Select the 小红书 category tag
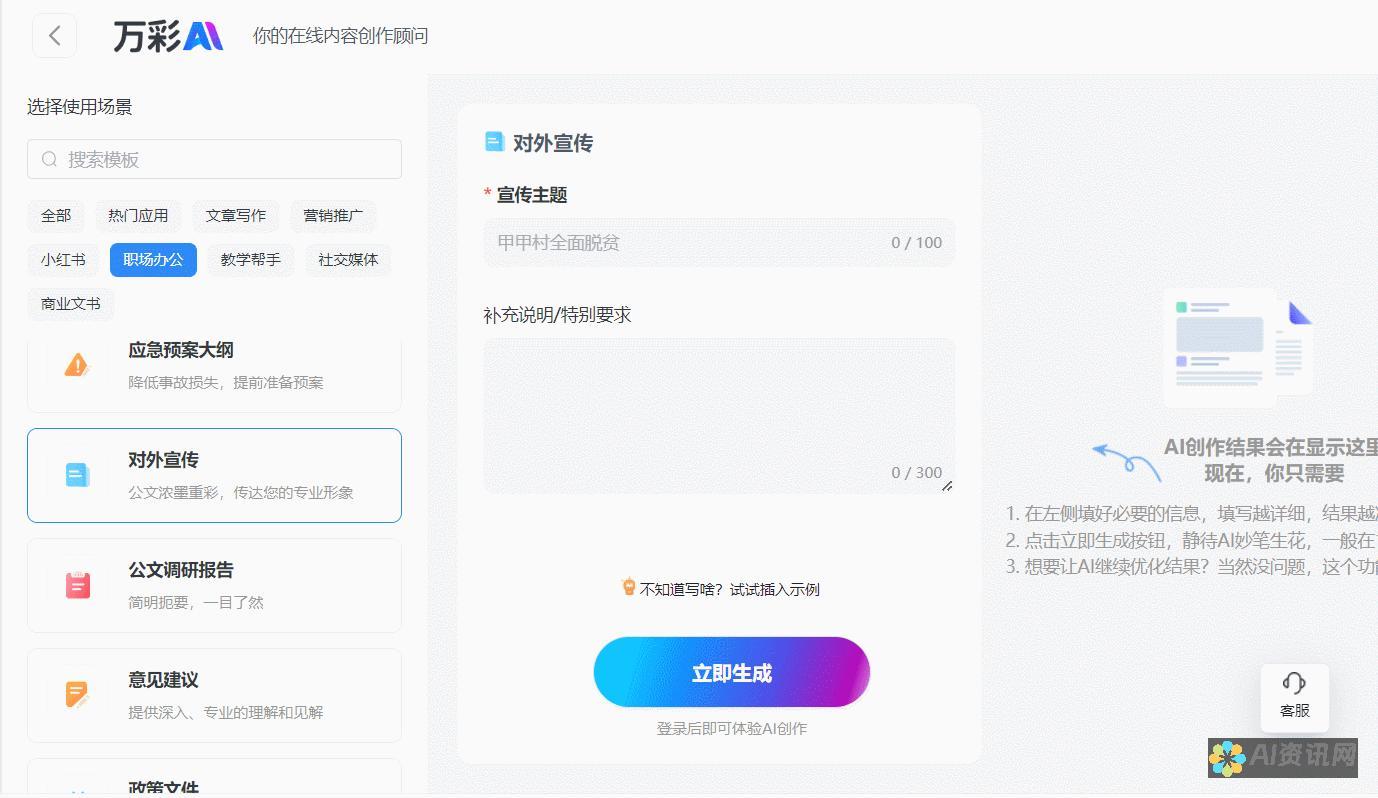The image size is (1378, 798). pyautogui.click(x=63, y=259)
